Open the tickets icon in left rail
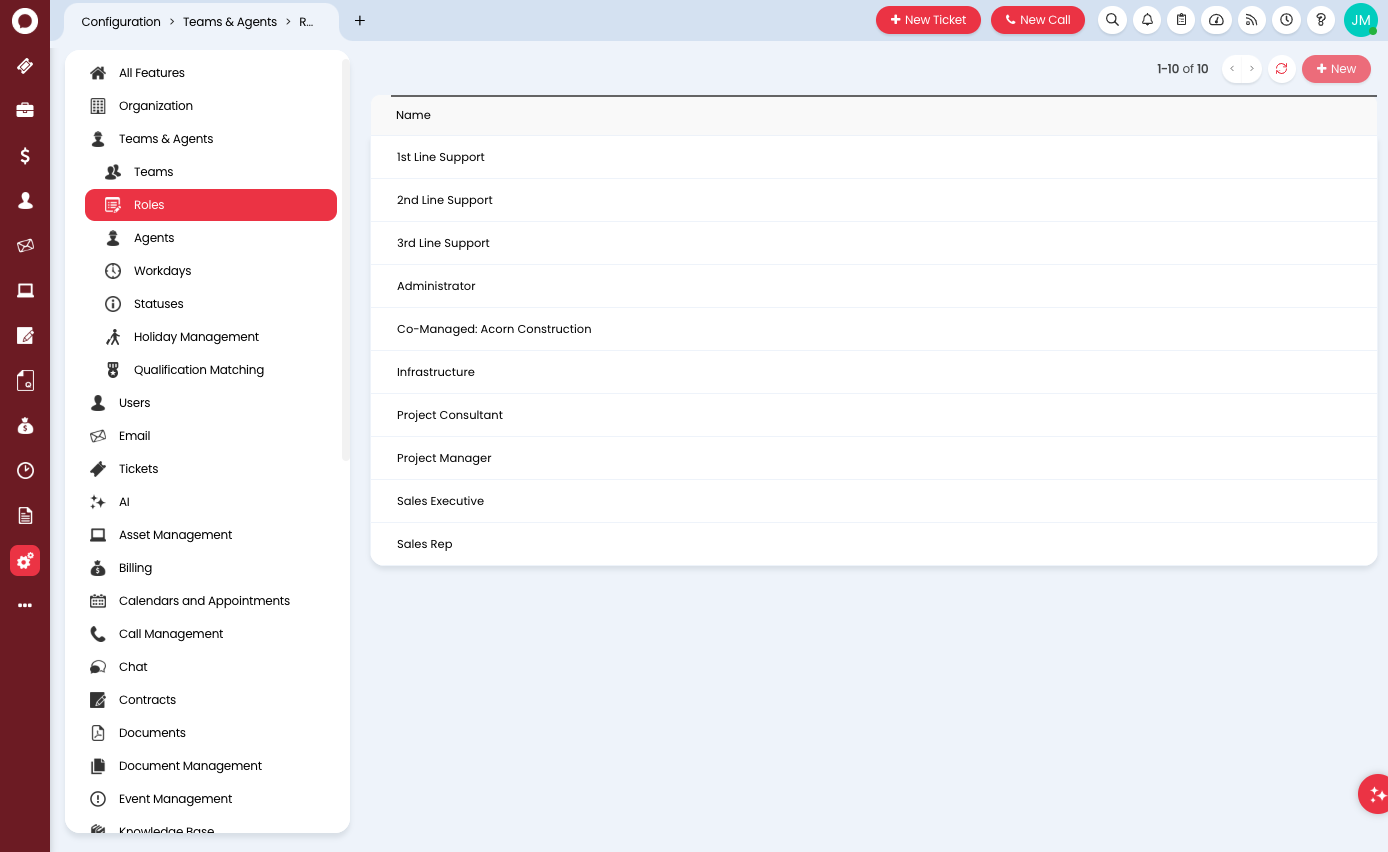This screenshot has height=852, width=1388. tap(25, 66)
